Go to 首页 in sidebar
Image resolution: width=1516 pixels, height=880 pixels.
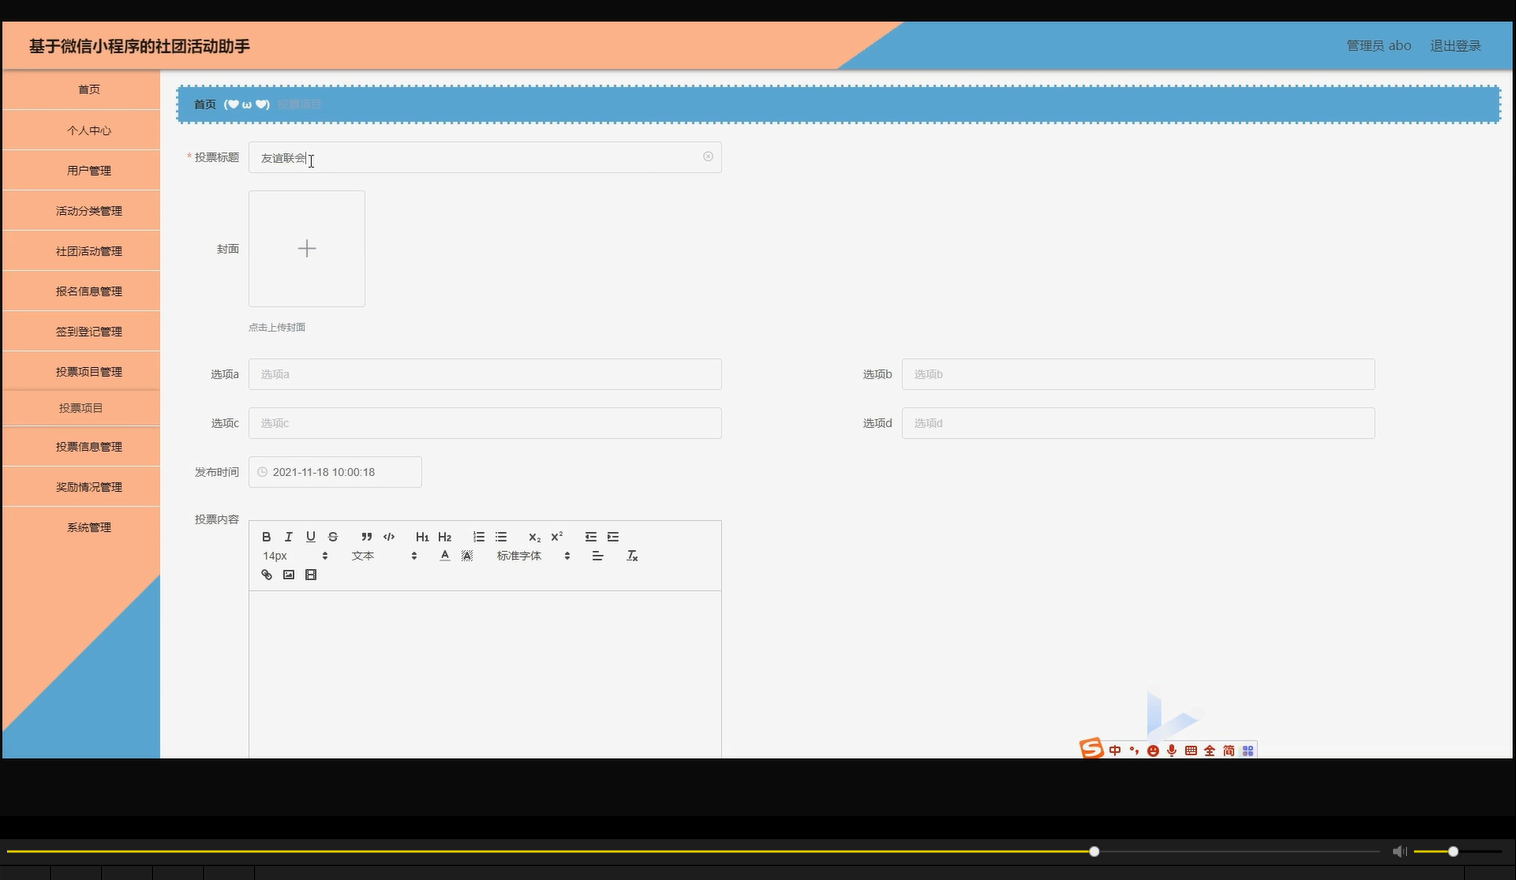(x=81, y=89)
